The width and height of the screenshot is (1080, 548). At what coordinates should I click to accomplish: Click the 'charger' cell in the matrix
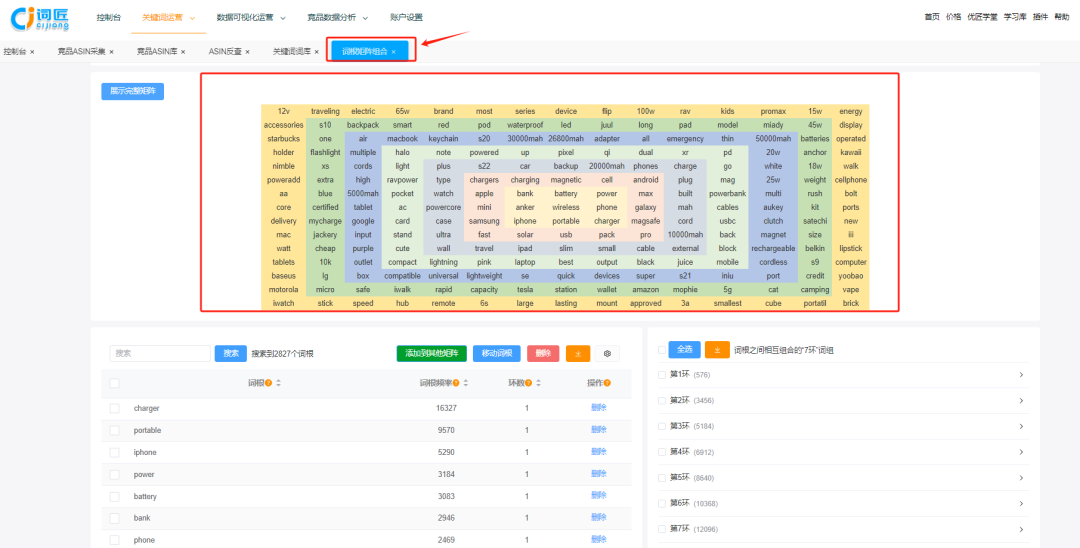click(x=607, y=221)
